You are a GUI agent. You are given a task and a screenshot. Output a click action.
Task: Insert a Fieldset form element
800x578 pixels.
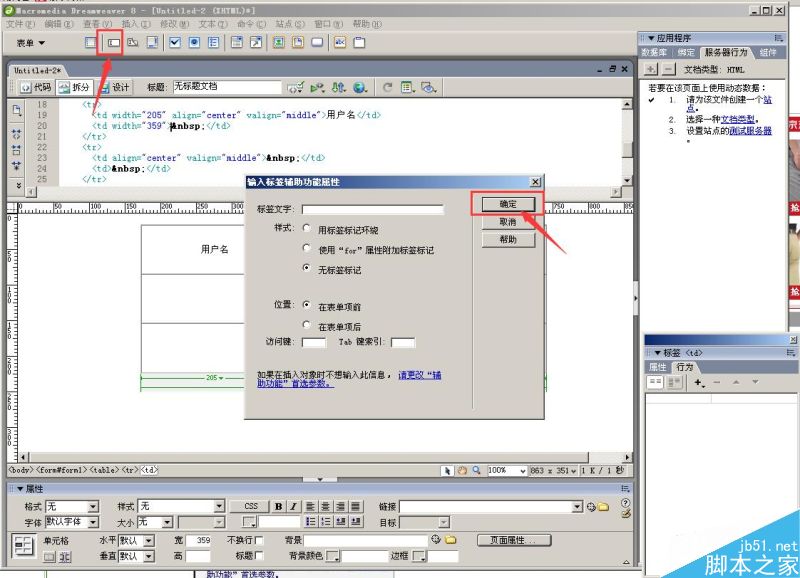tap(360, 42)
